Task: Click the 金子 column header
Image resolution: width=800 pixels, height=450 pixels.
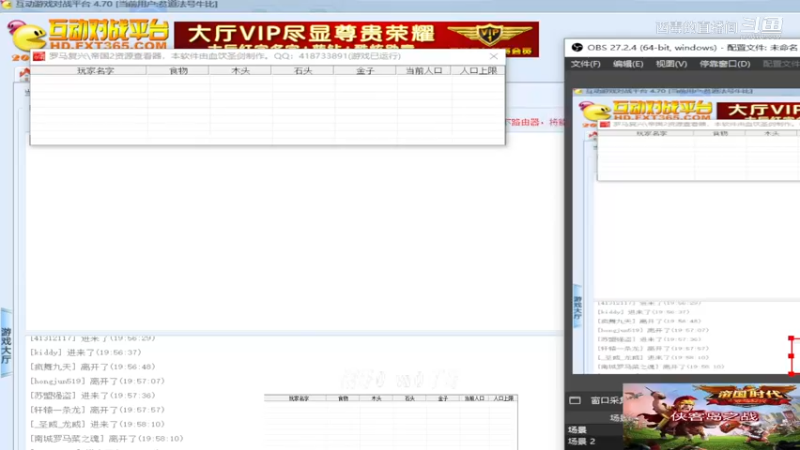Action: [x=365, y=70]
